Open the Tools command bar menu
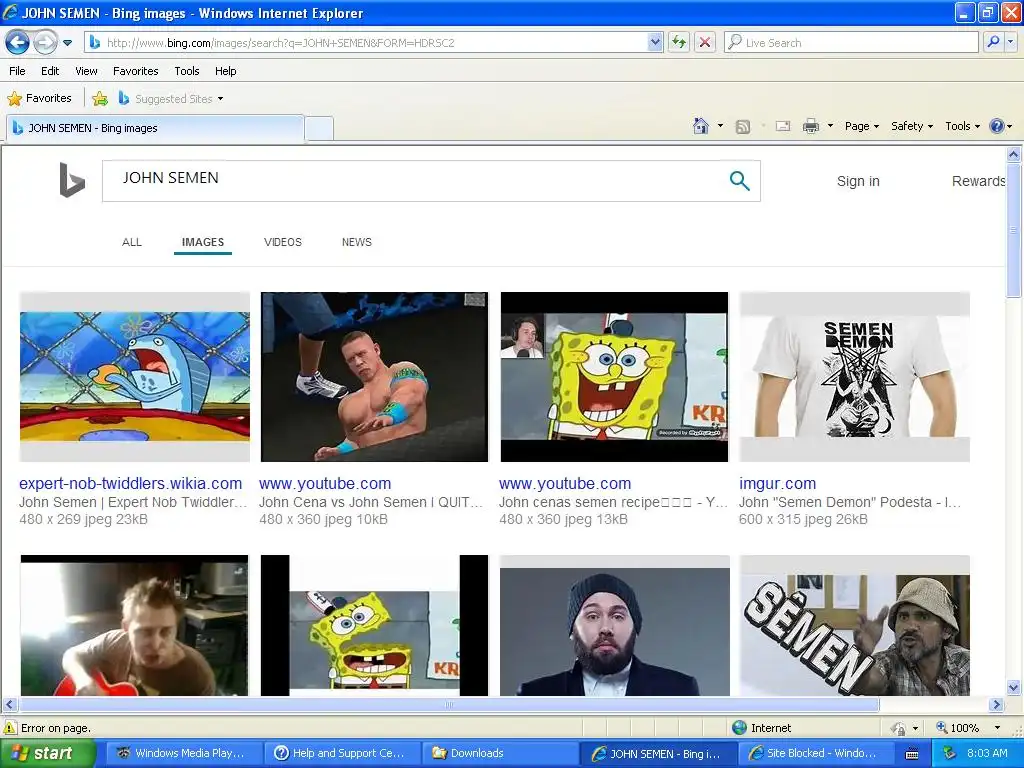The height and width of the screenshot is (768, 1024). (x=962, y=126)
